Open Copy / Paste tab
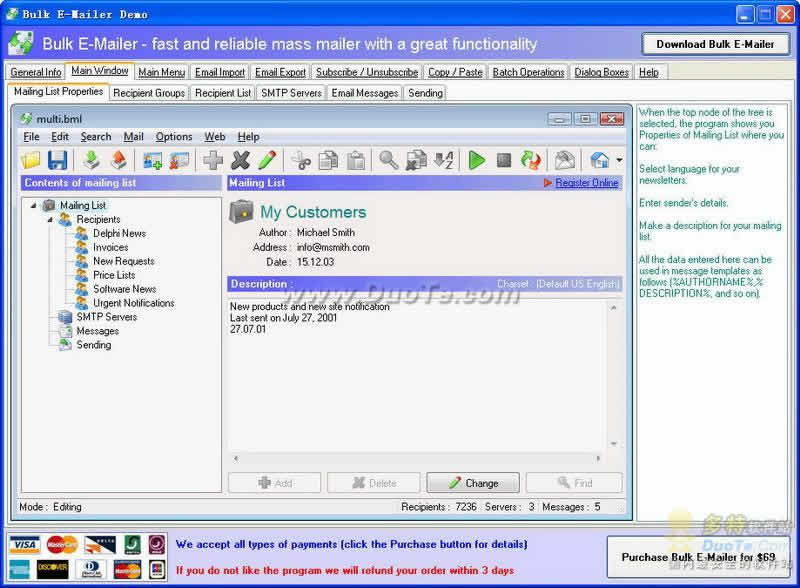 click(x=455, y=72)
